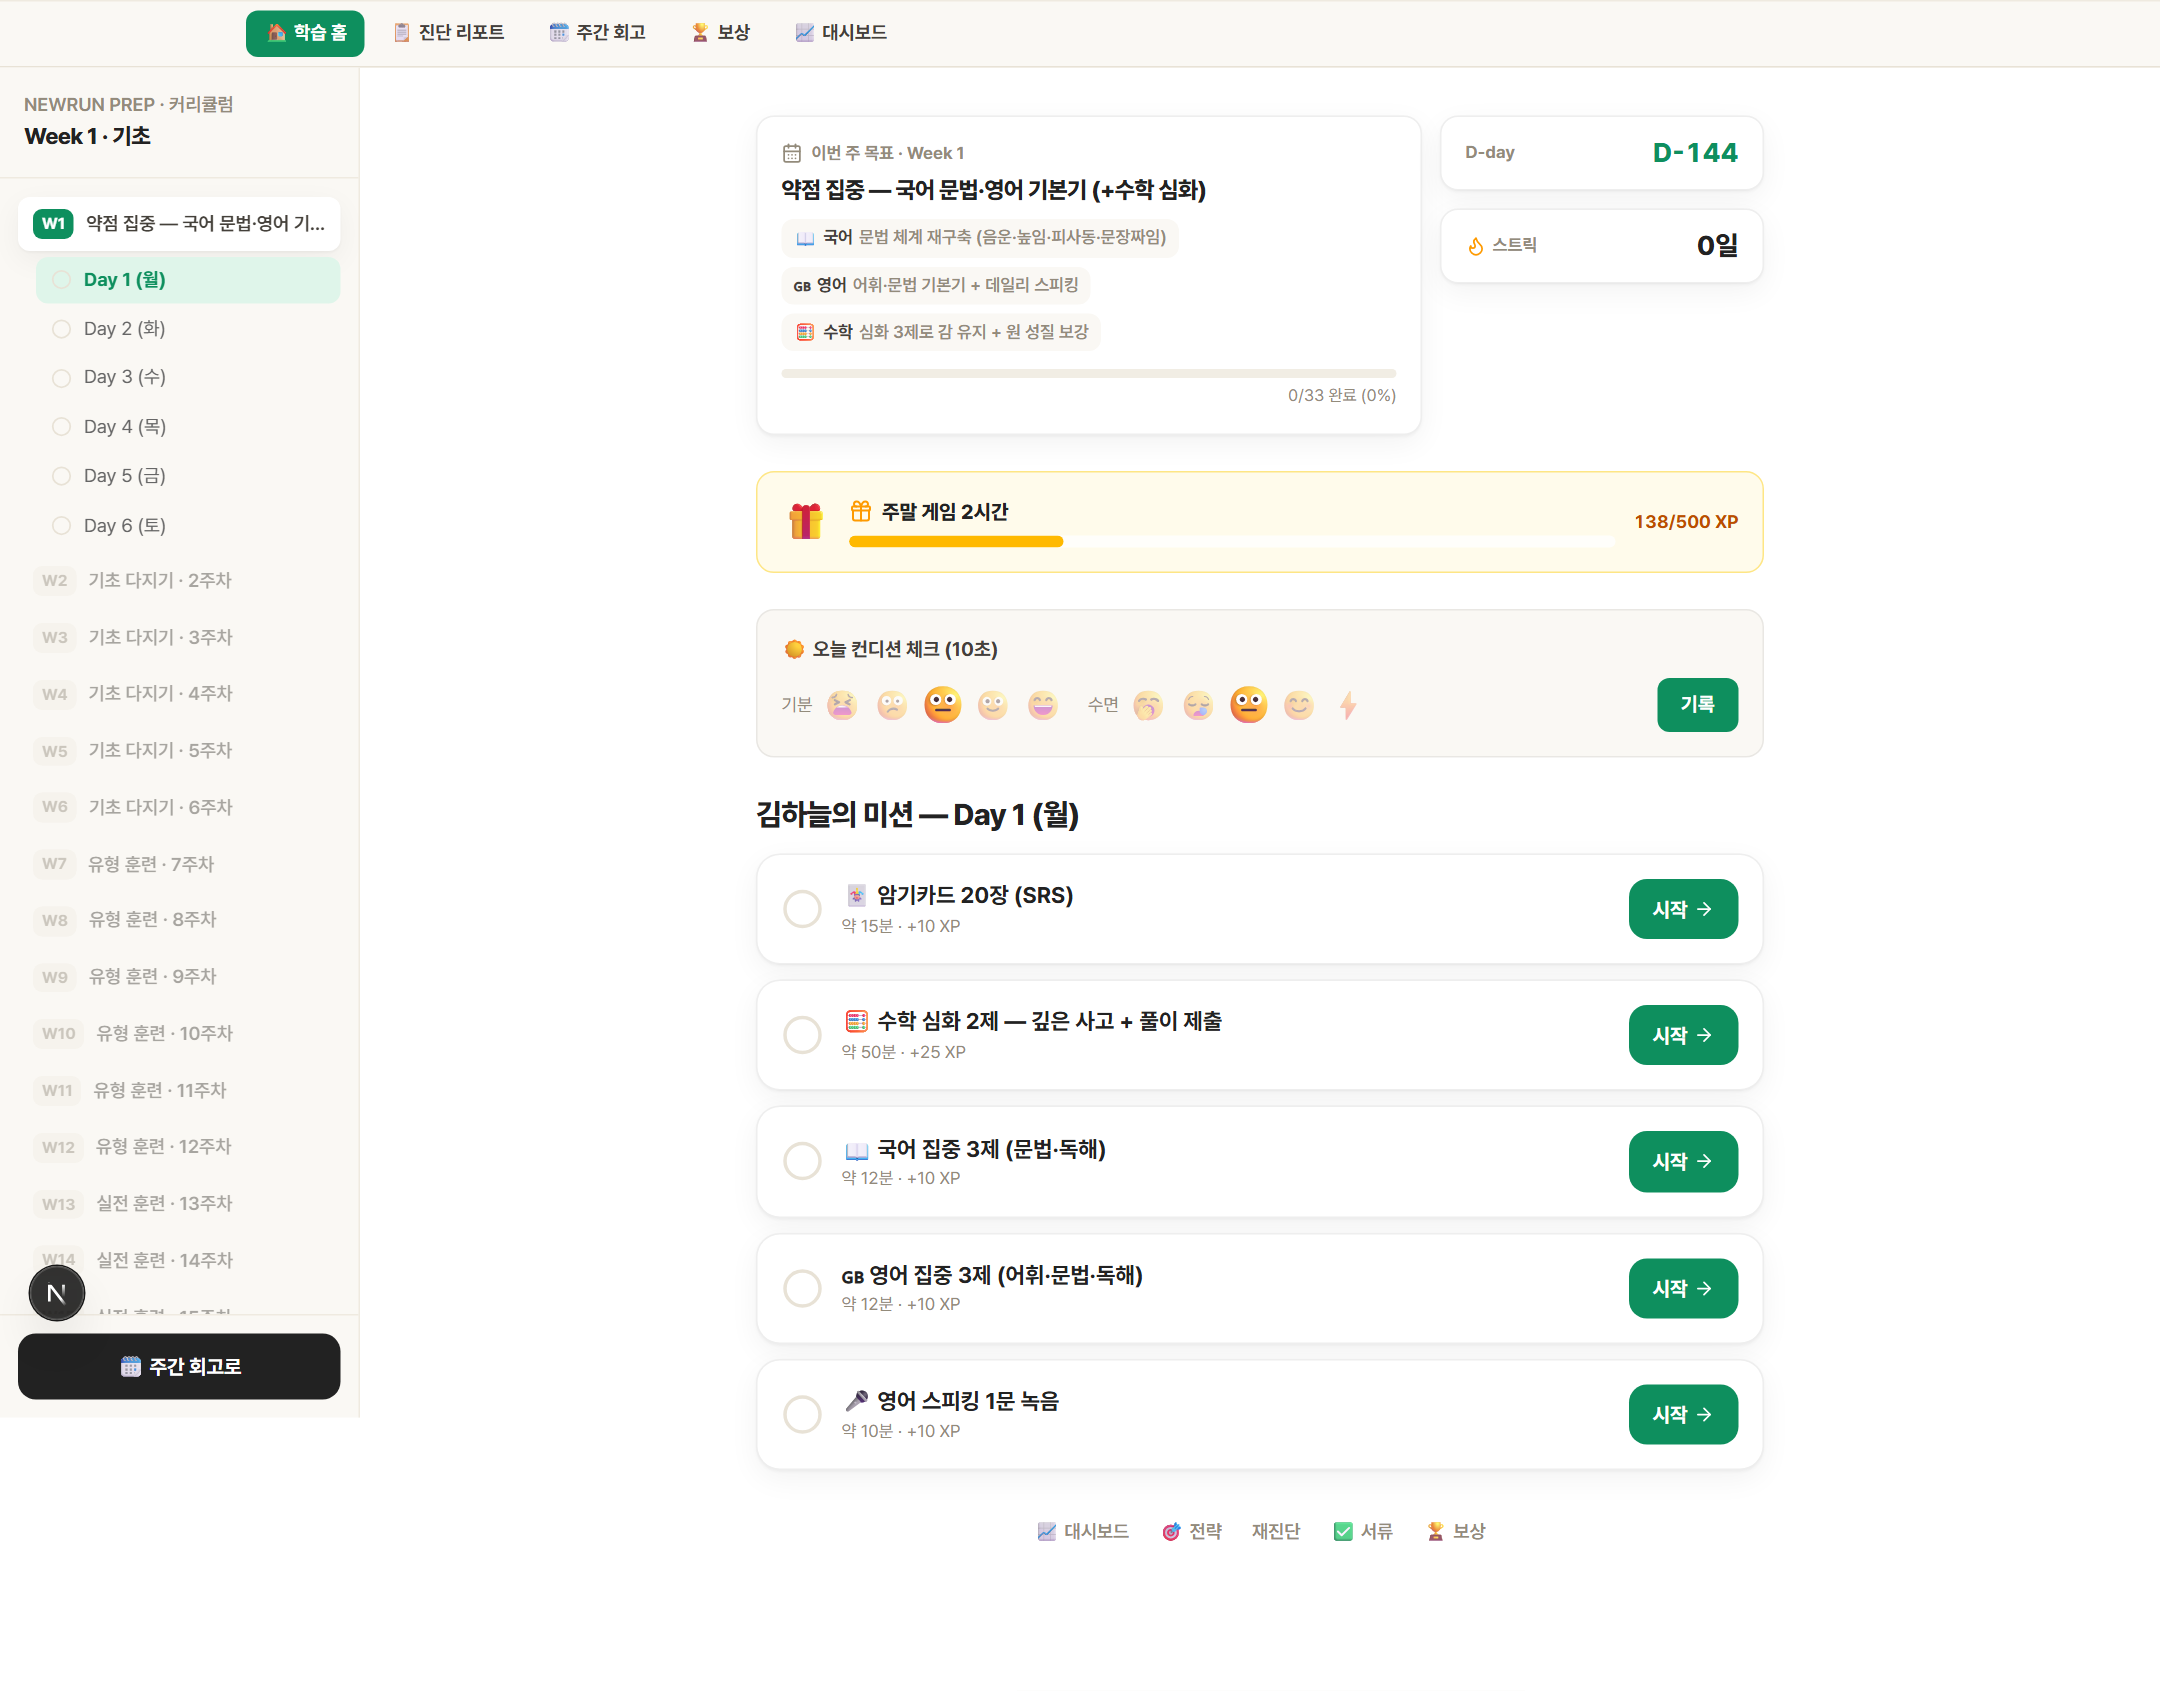
Task: Click the microphone icon on speaking mission
Action: [856, 1401]
